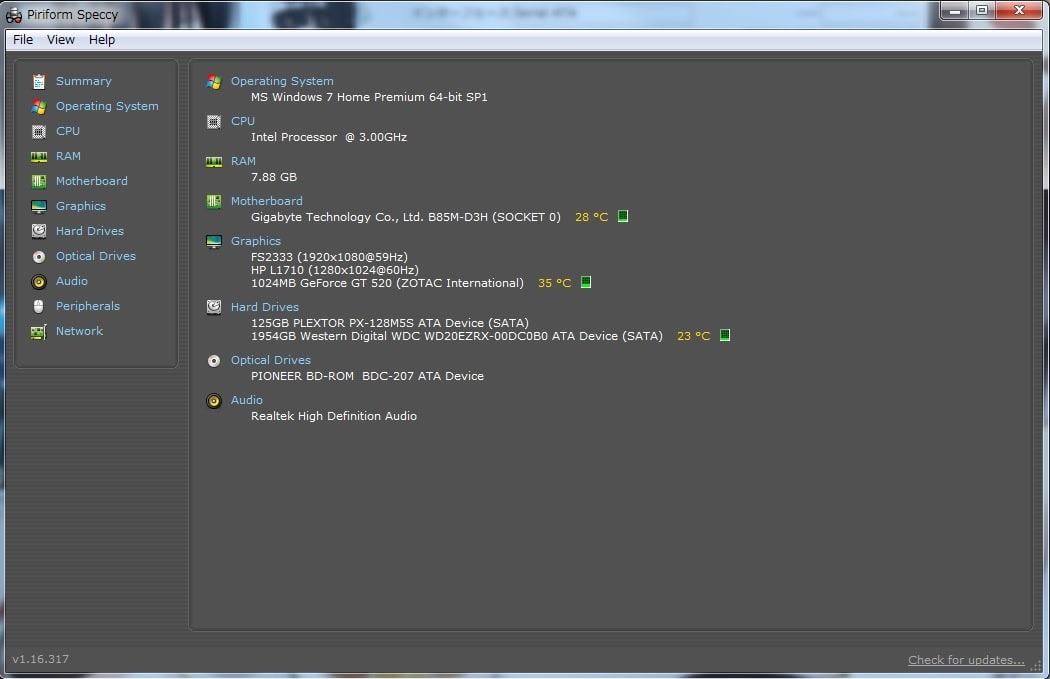Click green temperature indicator next to 28 °C
1050x679 pixels.
tap(623, 216)
